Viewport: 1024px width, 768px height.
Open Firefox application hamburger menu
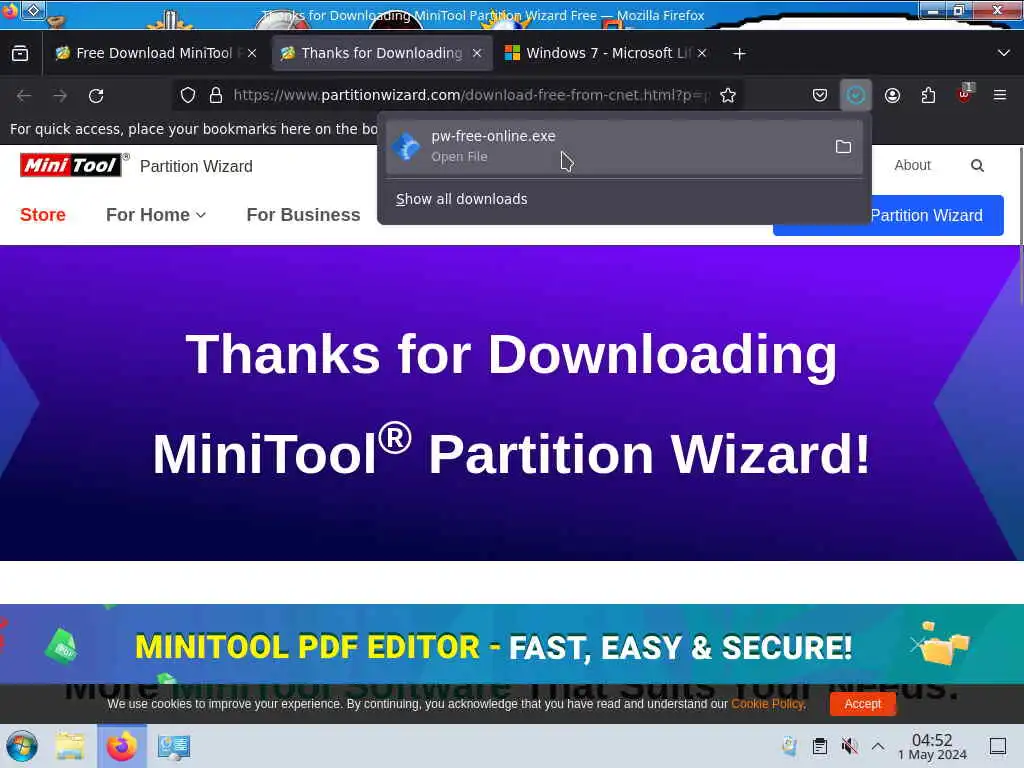[1000, 95]
